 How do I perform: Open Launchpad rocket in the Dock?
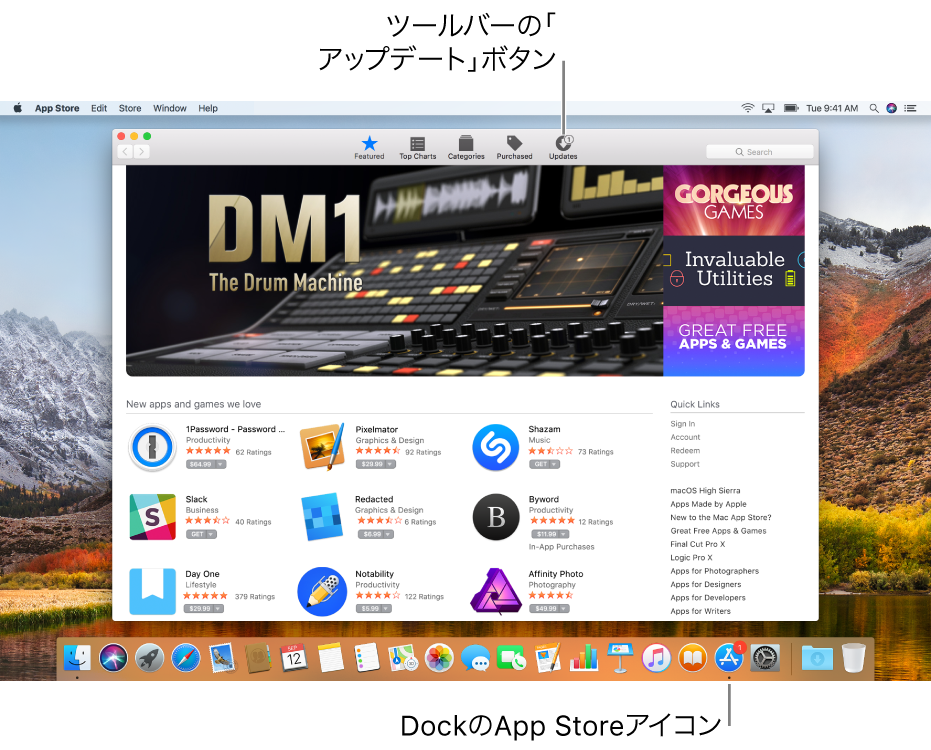click(149, 658)
